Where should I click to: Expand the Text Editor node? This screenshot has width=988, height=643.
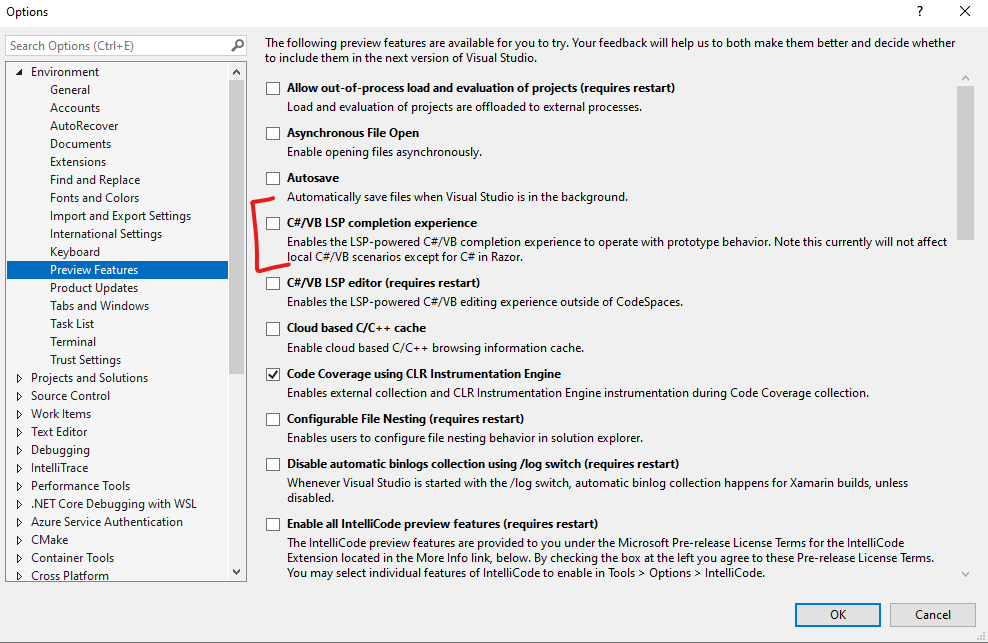tap(19, 432)
